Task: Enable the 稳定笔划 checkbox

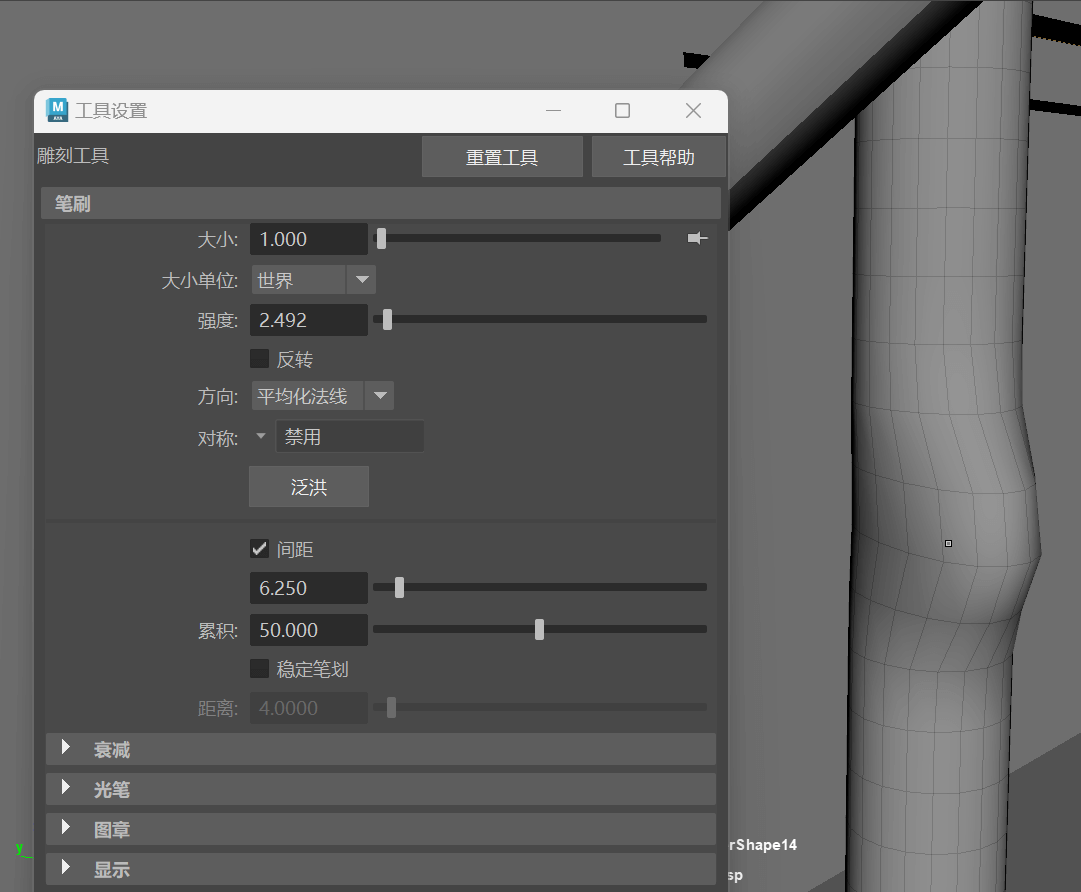Action: tap(259, 669)
